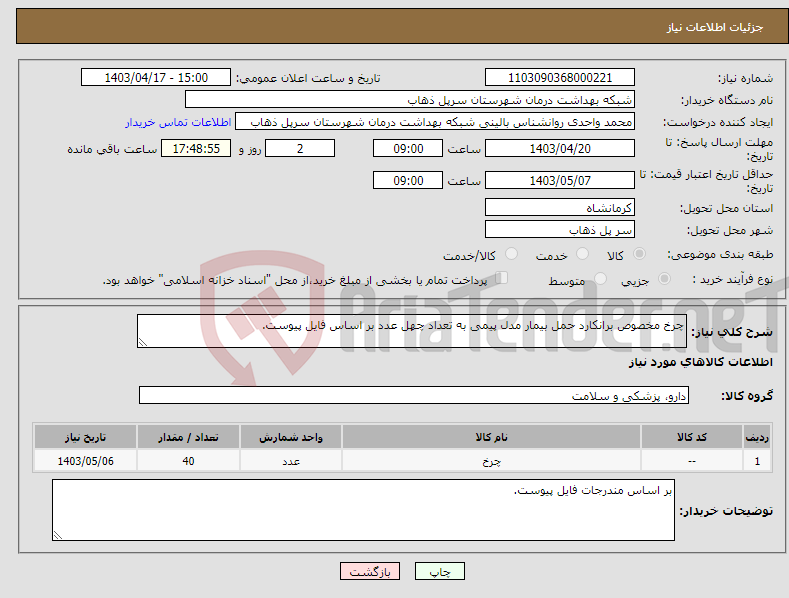
Task: Click the بازگشت back button
Action: [370, 571]
